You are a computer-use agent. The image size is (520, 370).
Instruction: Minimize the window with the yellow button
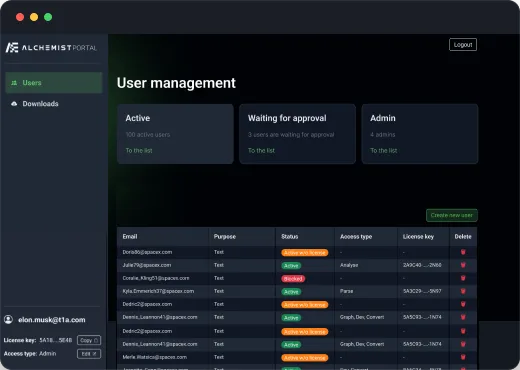tap(34, 17)
